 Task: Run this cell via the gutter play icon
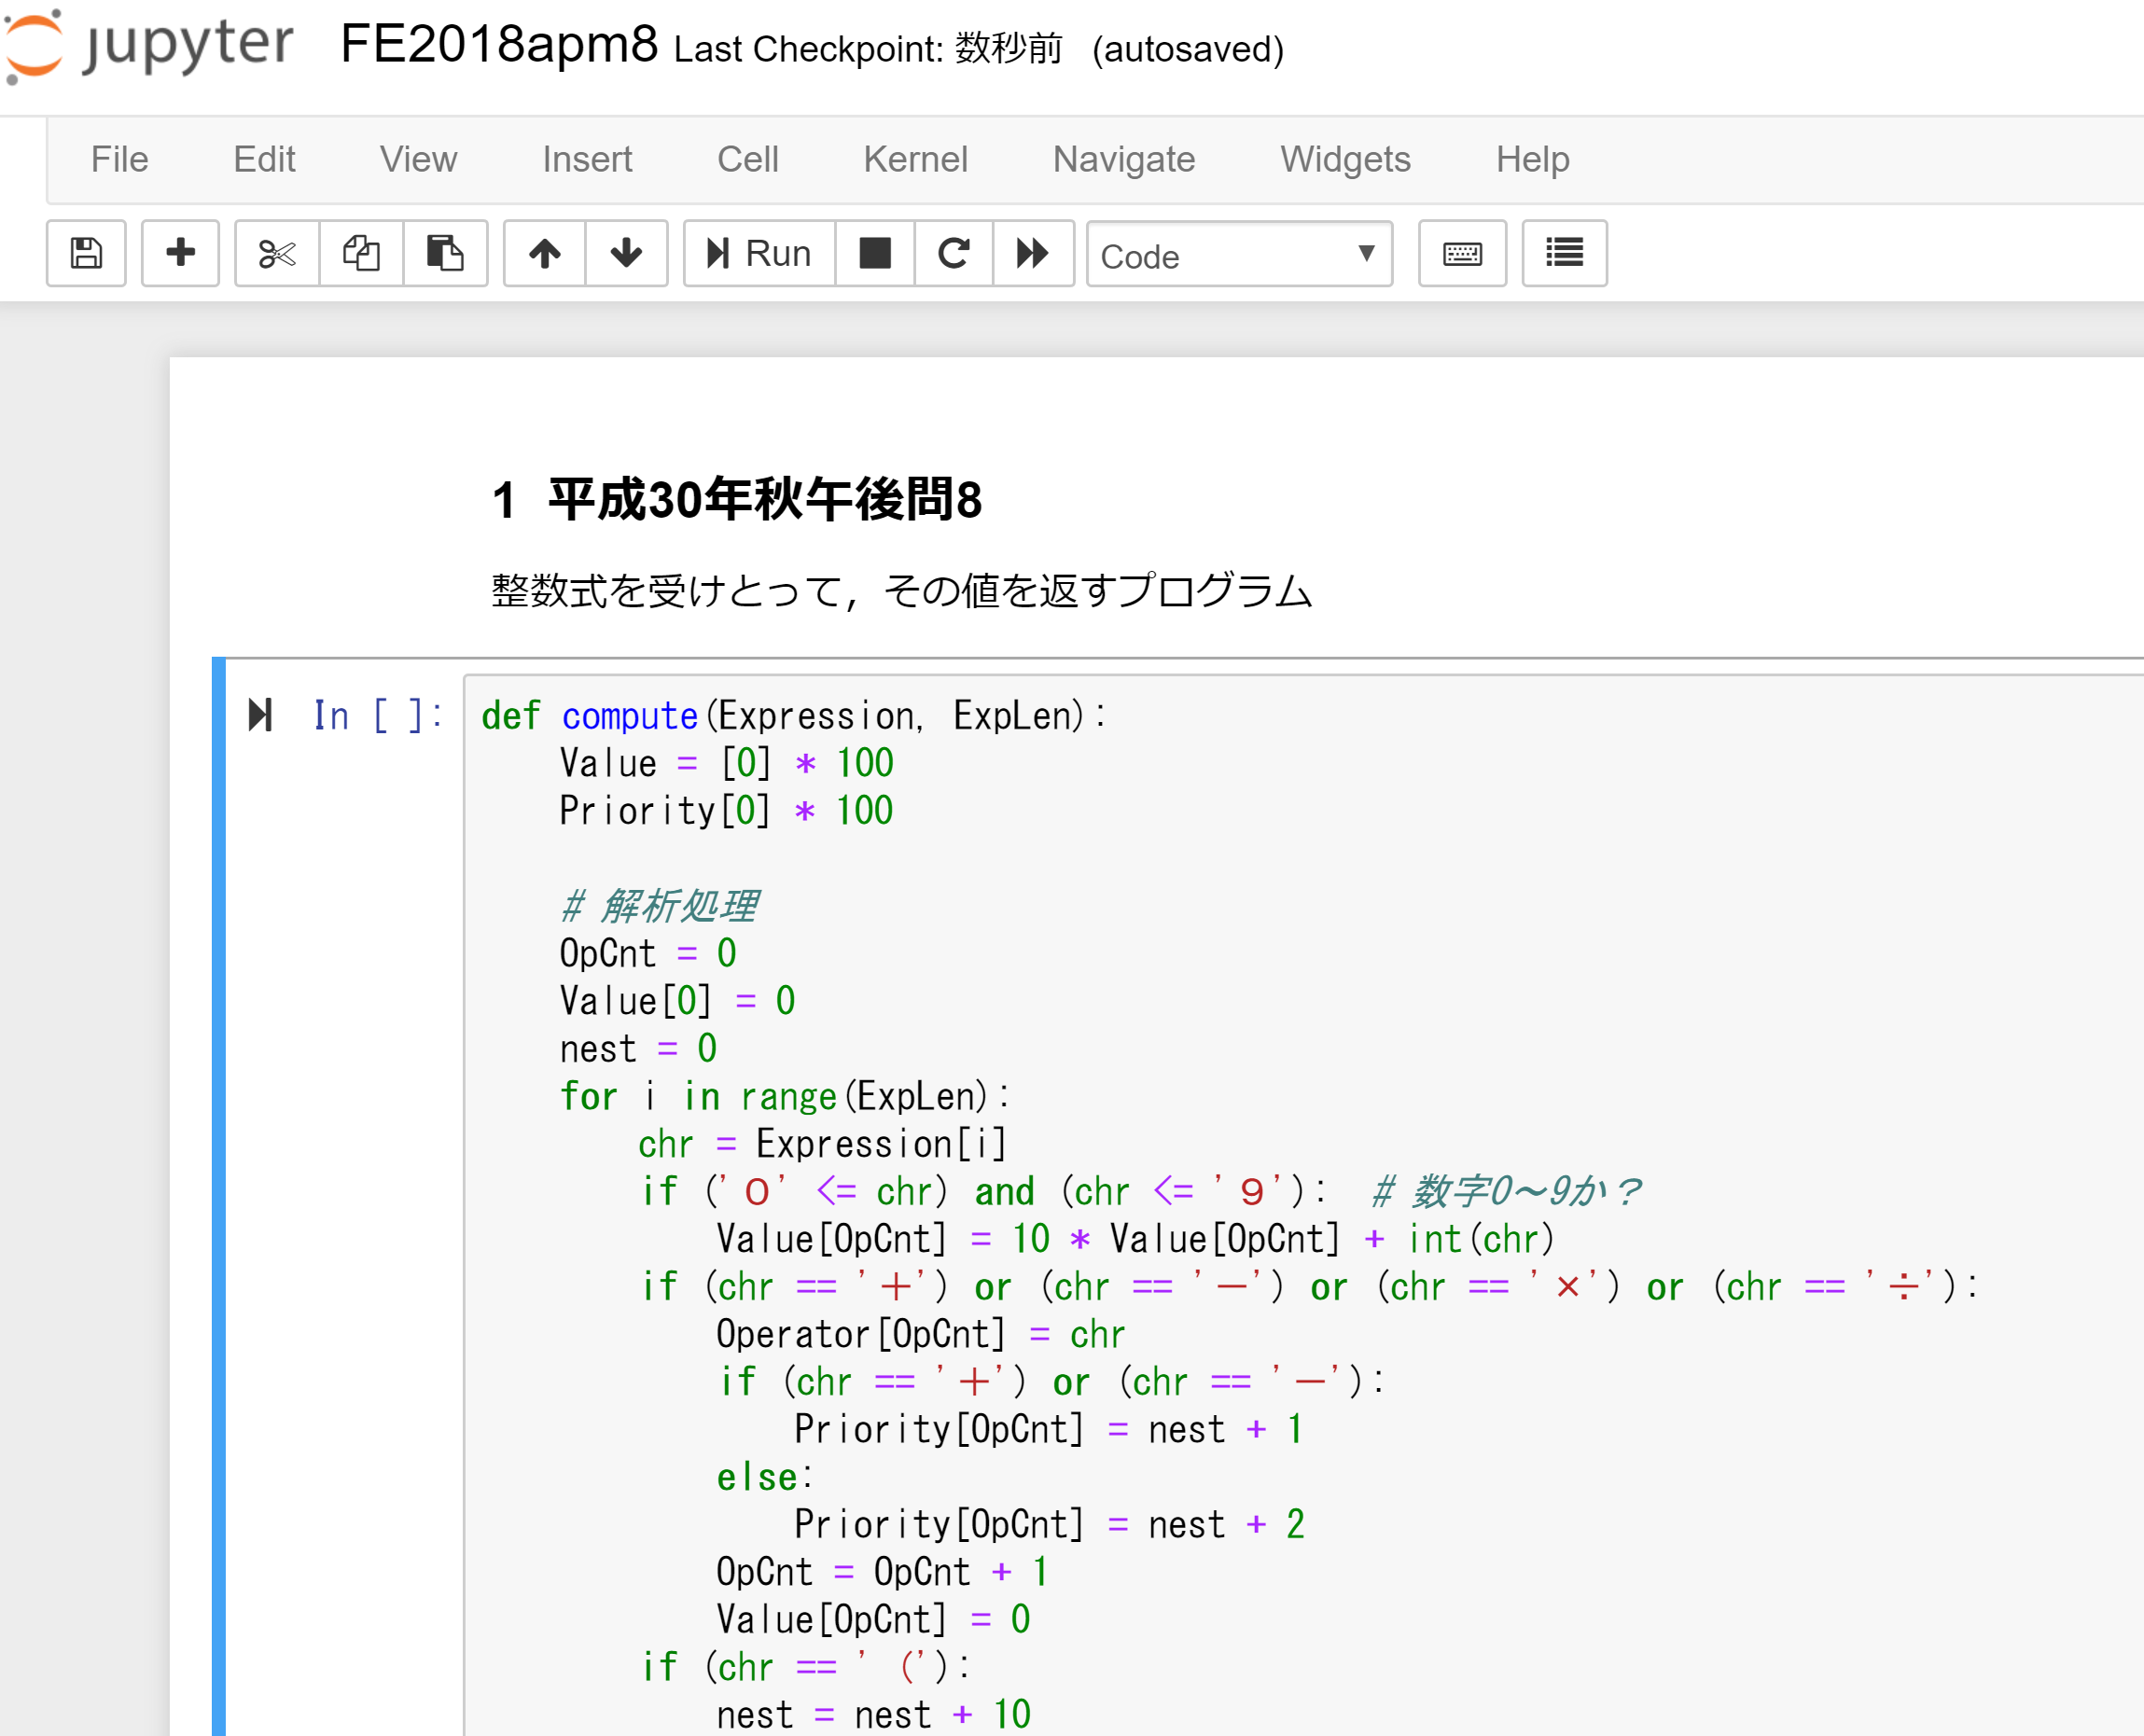260,715
